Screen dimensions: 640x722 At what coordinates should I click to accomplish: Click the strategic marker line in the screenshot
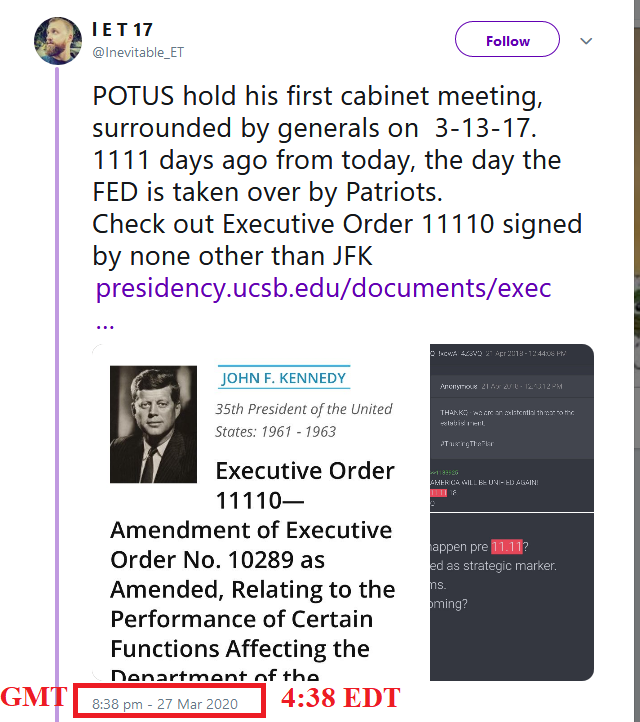pyautogui.click(x=495, y=566)
